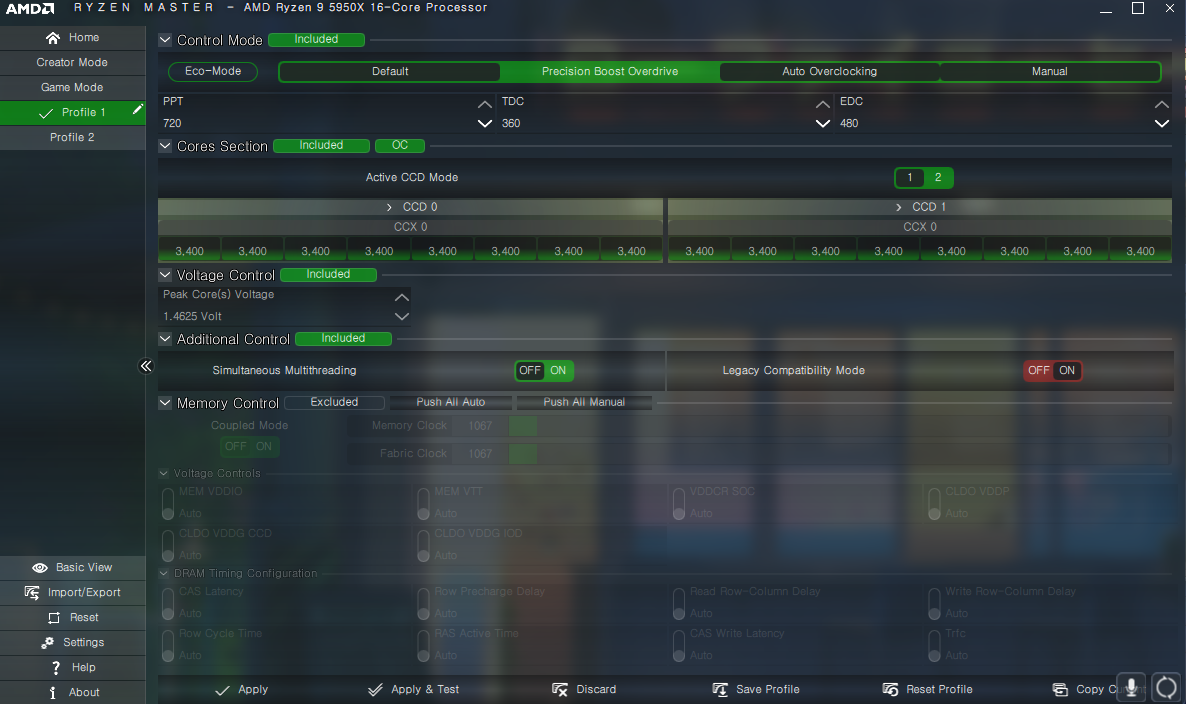The width and height of the screenshot is (1186, 704).
Task: Increase the TDC value with the up arrow
Action: [823, 104]
